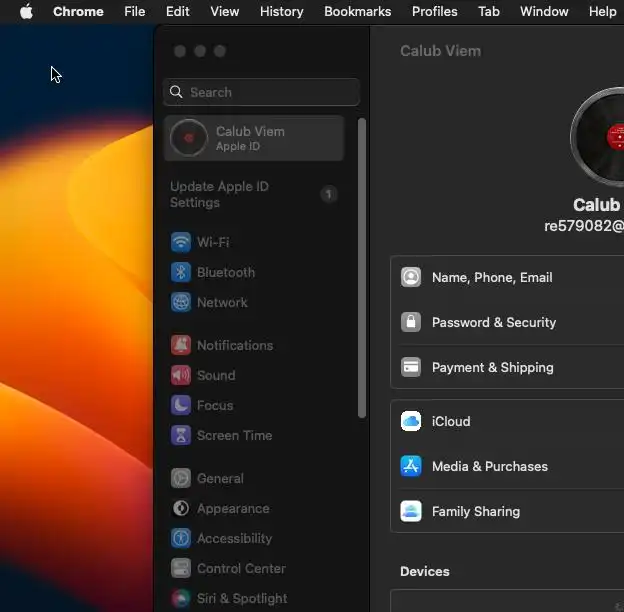Select the General label
The image size is (624, 612).
(220, 478)
